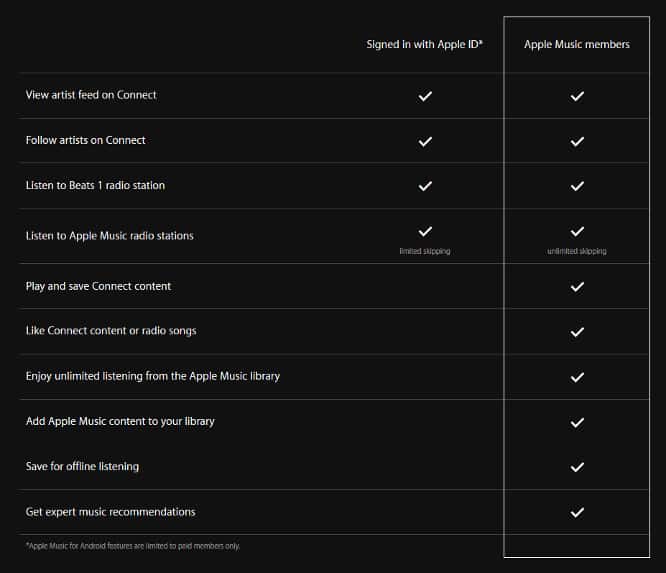
Task: Select the 'Apple Music members' column header
Action: pyautogui.click(x=577, y=45)
